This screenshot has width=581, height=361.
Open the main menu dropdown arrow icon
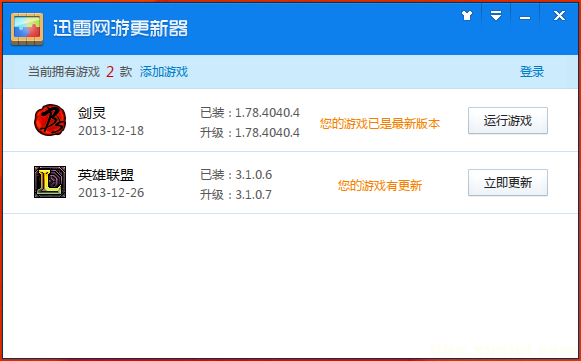pyautogui.click(x=496, y=16)
